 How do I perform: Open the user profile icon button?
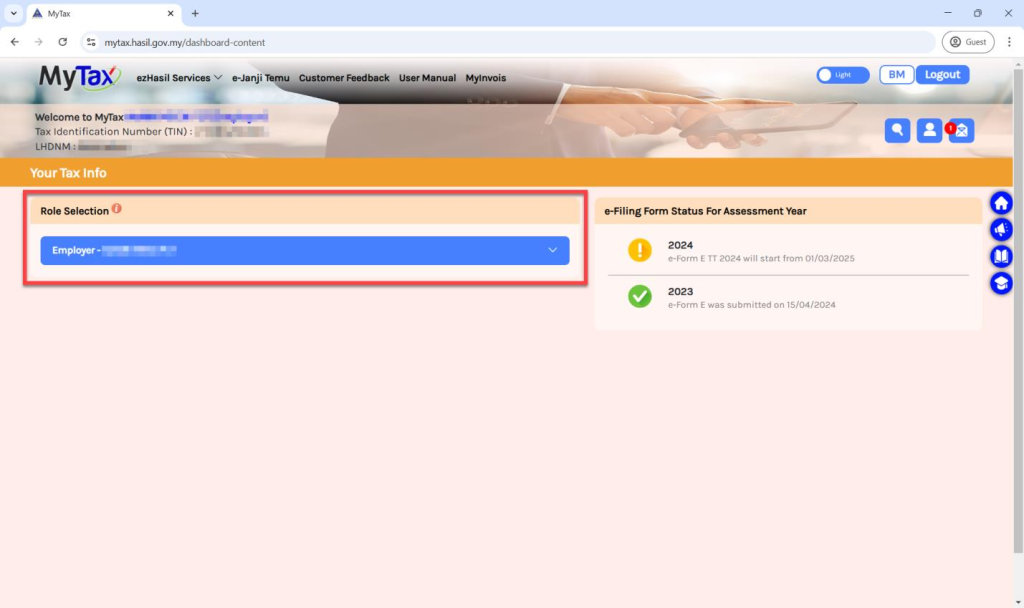(x=929, y=130)
